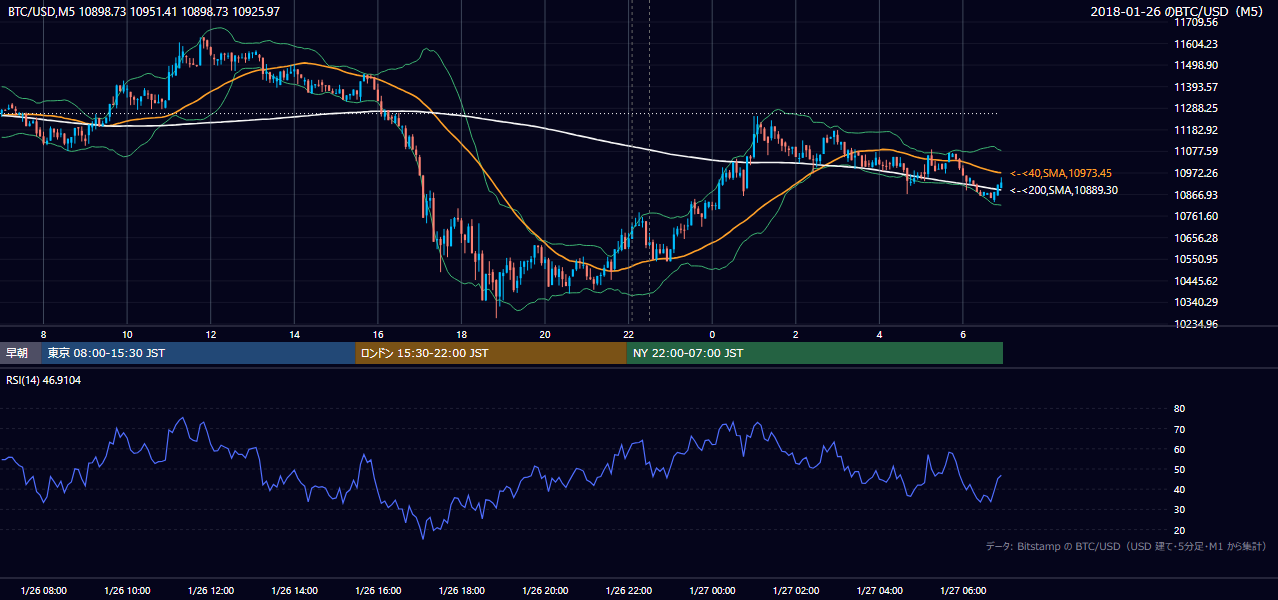The width and height of the screenshot is (1278, 600).
Task: Click the 10761.60 price axis label
Action: coord(1196,216)
